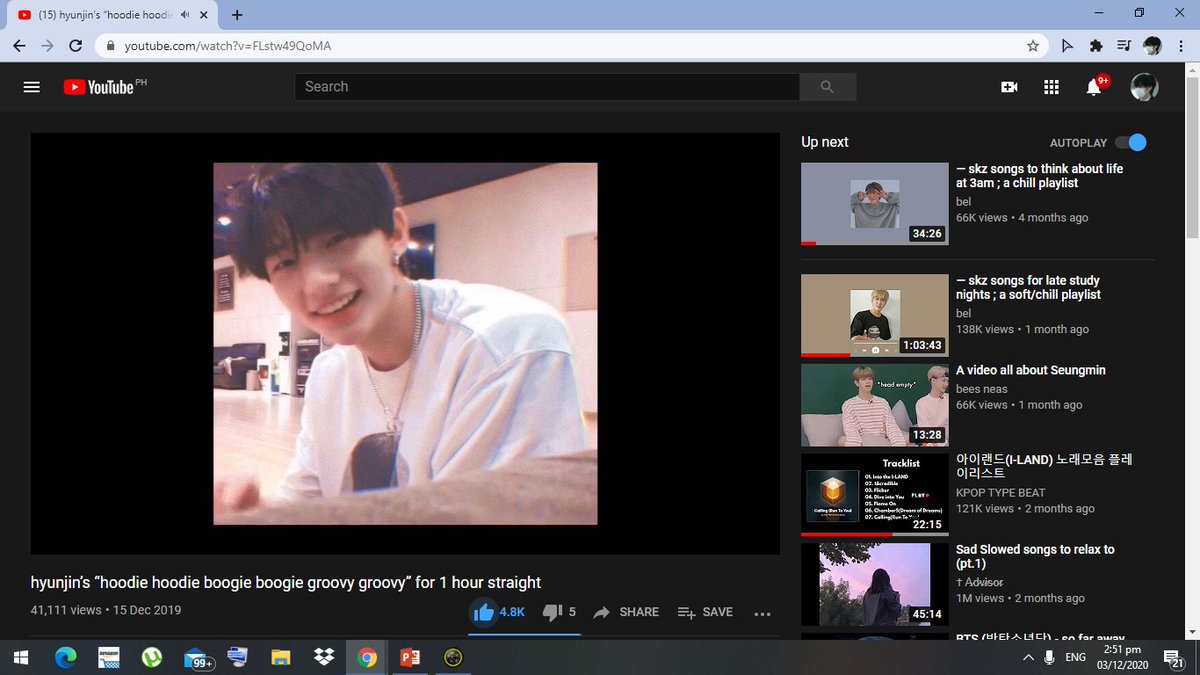
Task: Open 'Sad Slowed songs to relax to' title
Action: 1035,557
